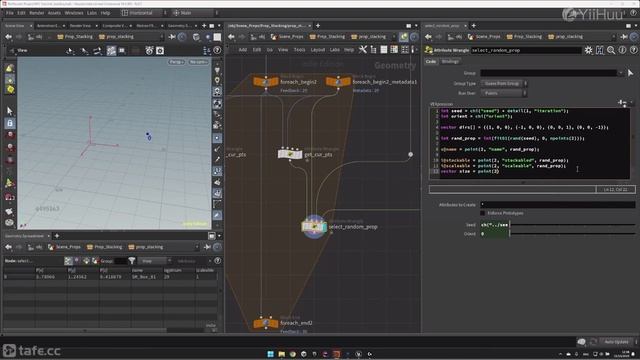Open the Windows menu in the main menu bar
The height and width of the screenshot is (360, 640).
point(74,13)
